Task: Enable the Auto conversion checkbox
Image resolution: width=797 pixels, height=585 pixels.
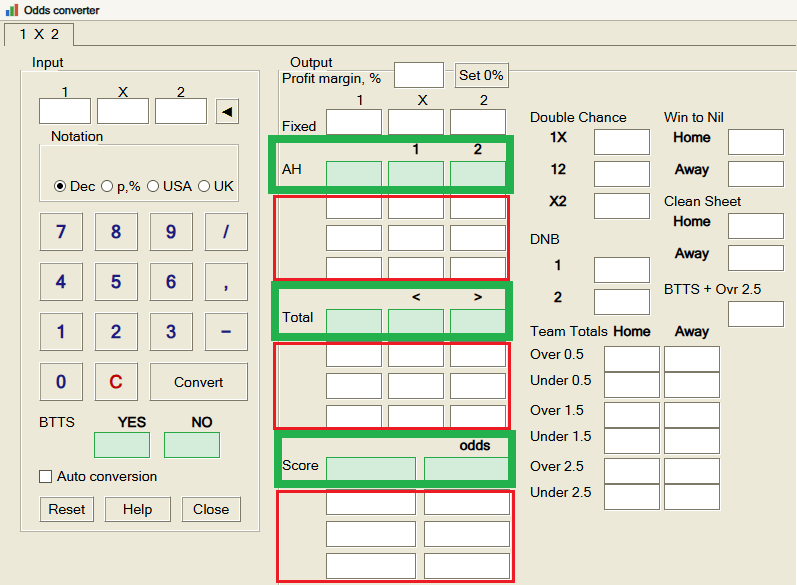Action: (46, 477)
